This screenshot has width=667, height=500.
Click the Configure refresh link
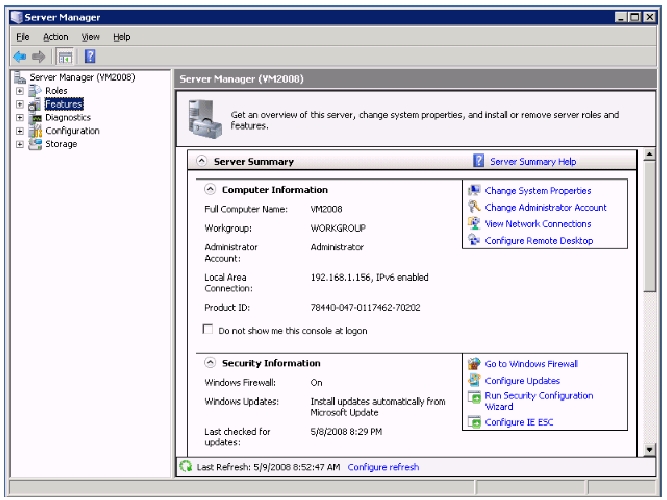click(383, 467)
